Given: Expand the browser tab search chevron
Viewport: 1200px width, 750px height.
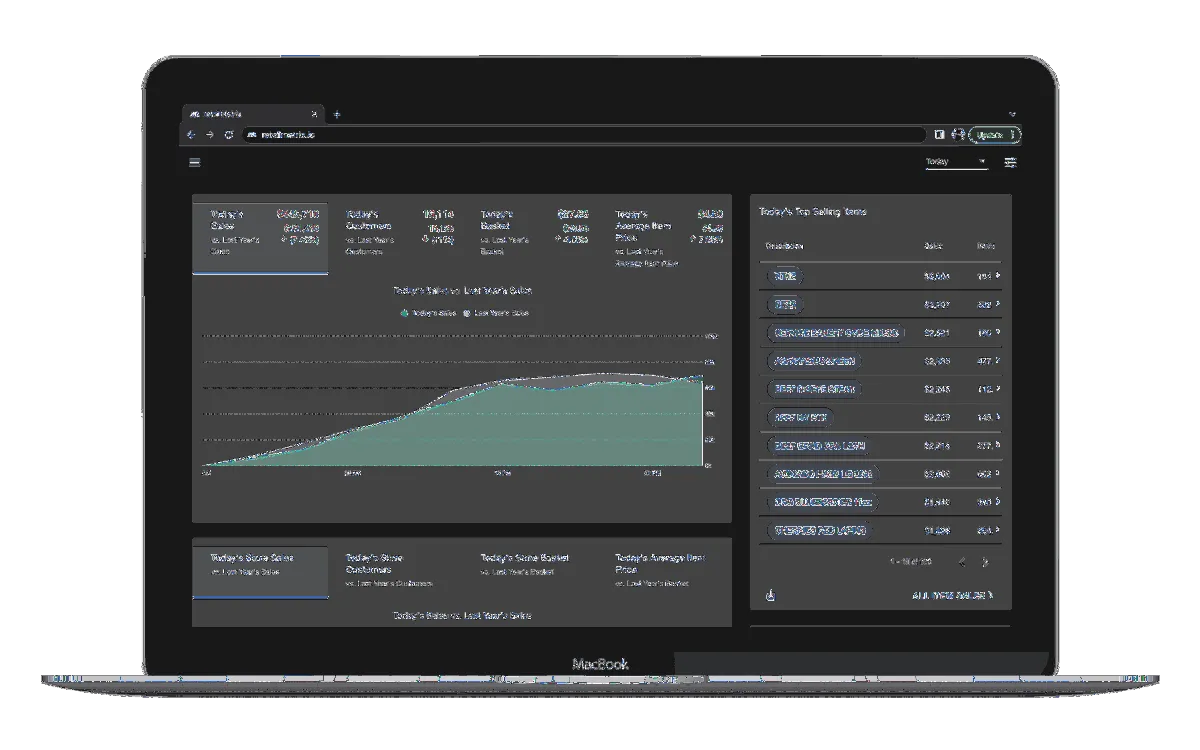Looking at the screenshot, I should coord(1011,114).
